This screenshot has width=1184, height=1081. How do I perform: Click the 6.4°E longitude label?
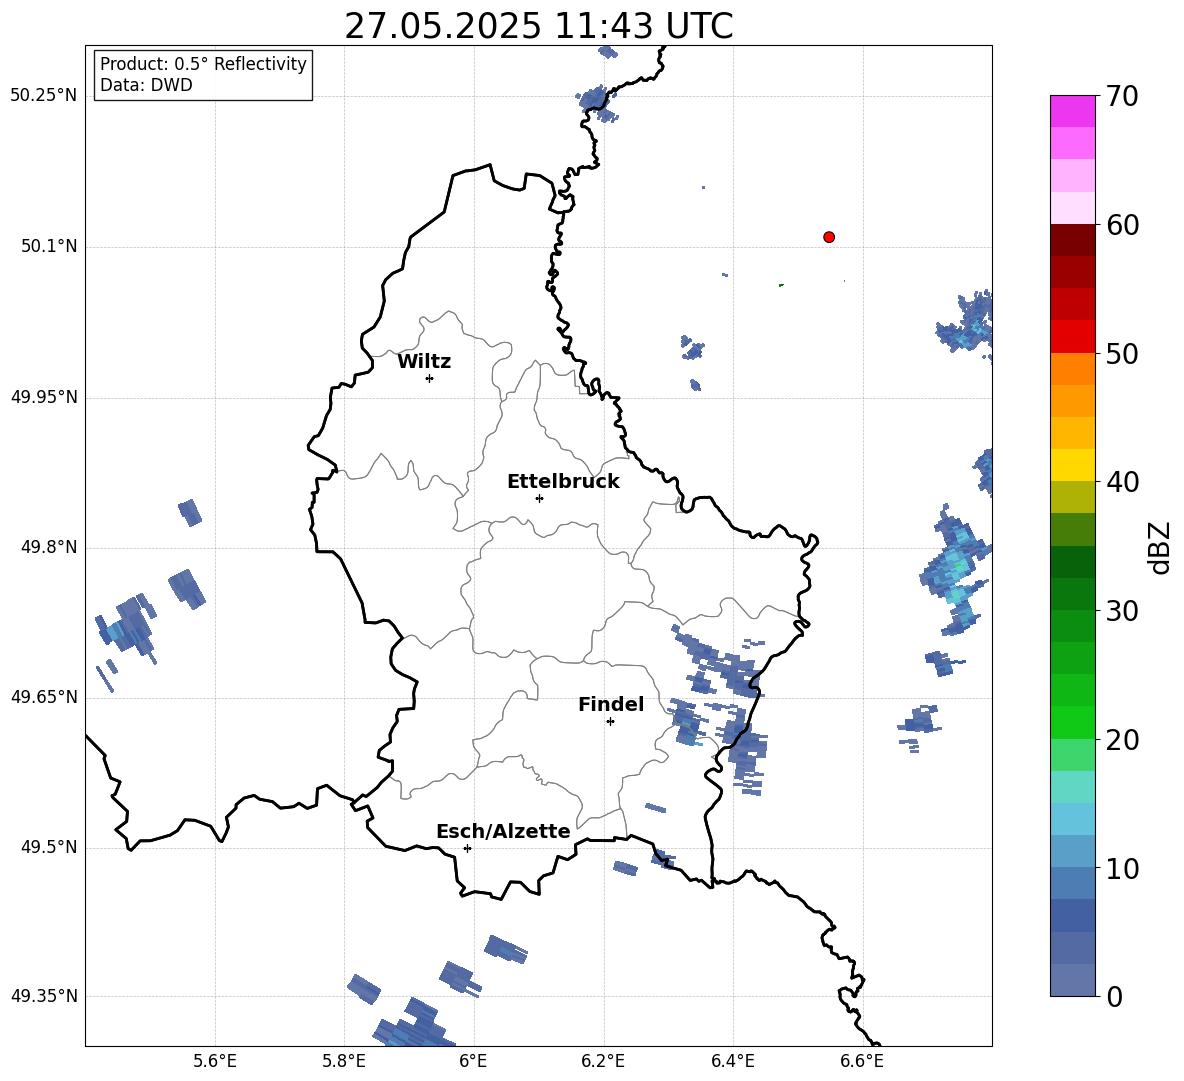tap(732, 1061)
